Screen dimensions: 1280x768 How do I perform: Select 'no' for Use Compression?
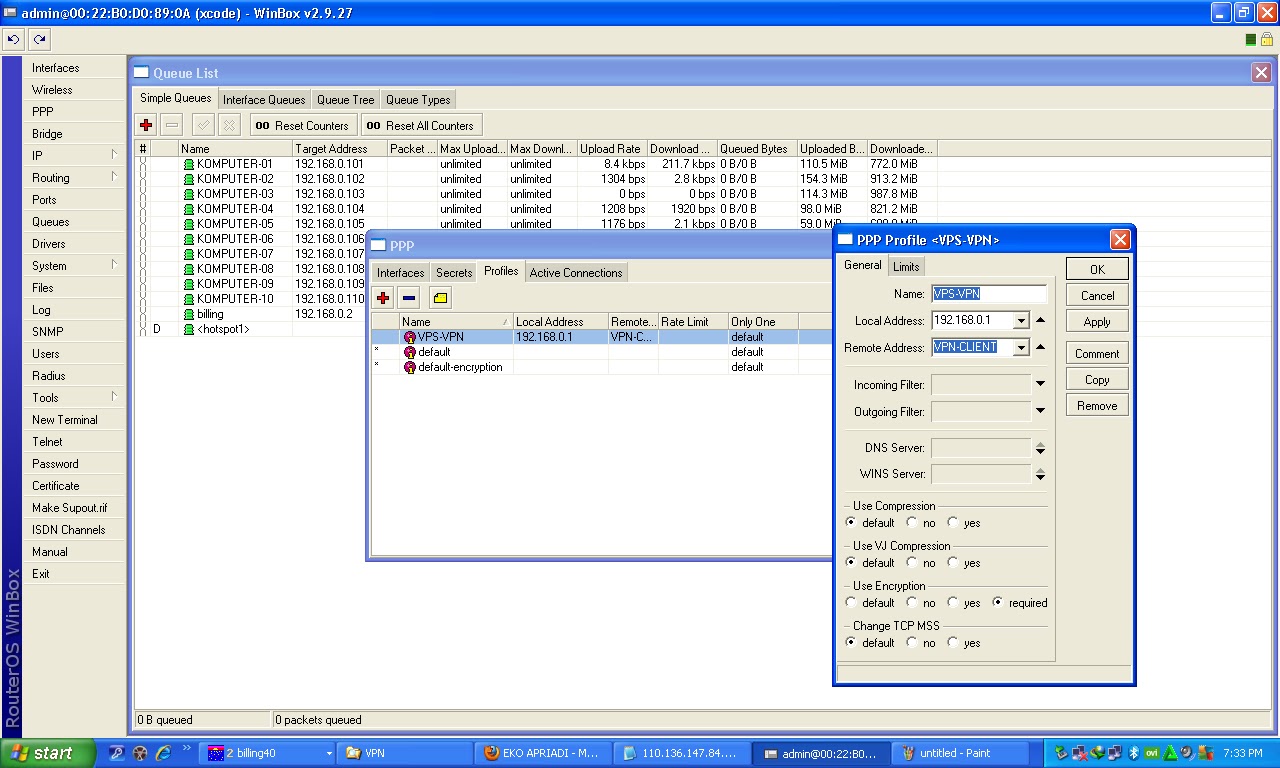912,523
